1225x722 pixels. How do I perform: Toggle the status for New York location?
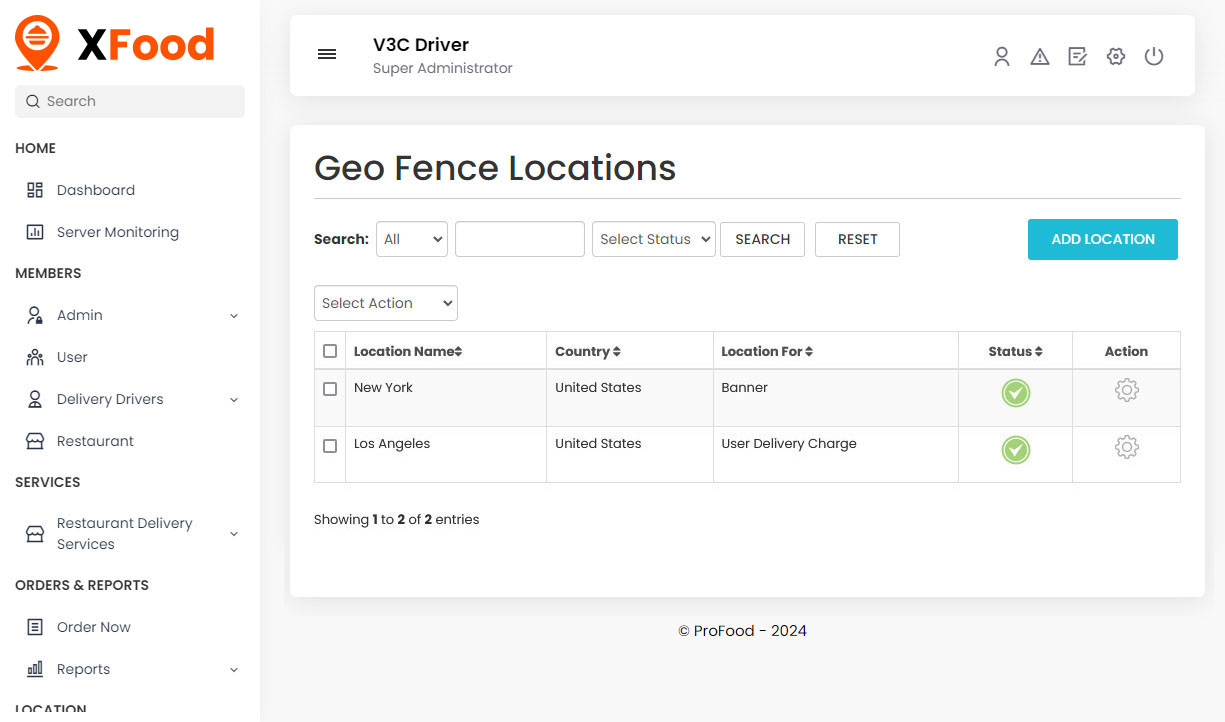[x=1015, y=393]
